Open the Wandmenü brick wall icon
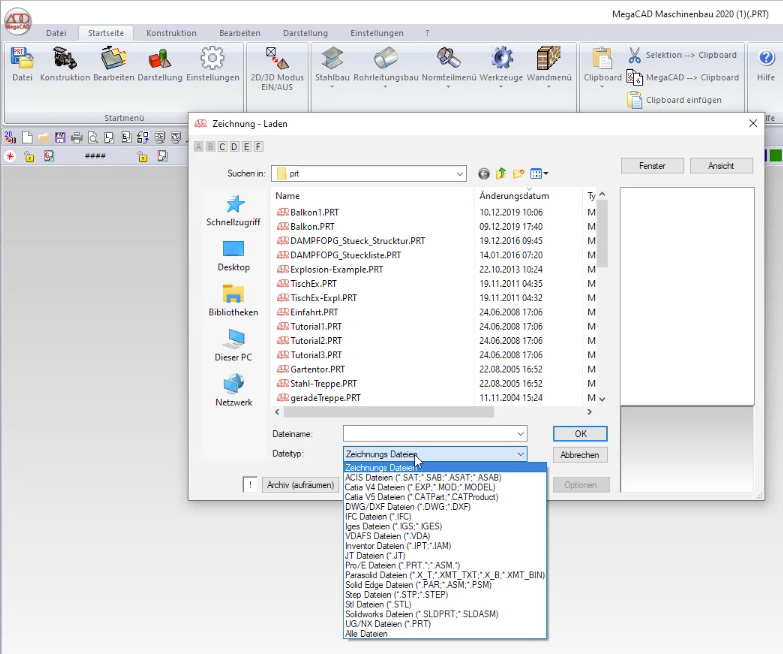Screen dimensions: 783x654 point(548,59)
